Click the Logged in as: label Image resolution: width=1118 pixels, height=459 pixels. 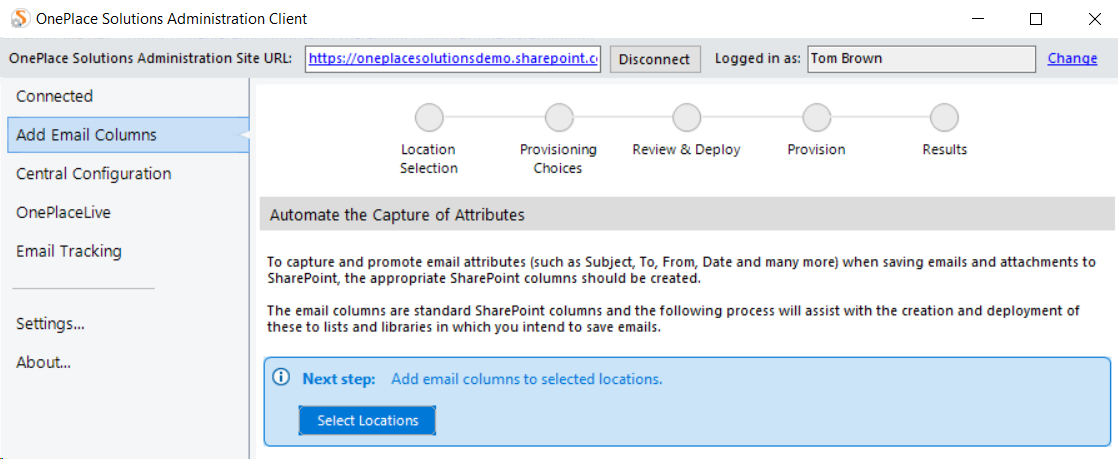point(757,58)
